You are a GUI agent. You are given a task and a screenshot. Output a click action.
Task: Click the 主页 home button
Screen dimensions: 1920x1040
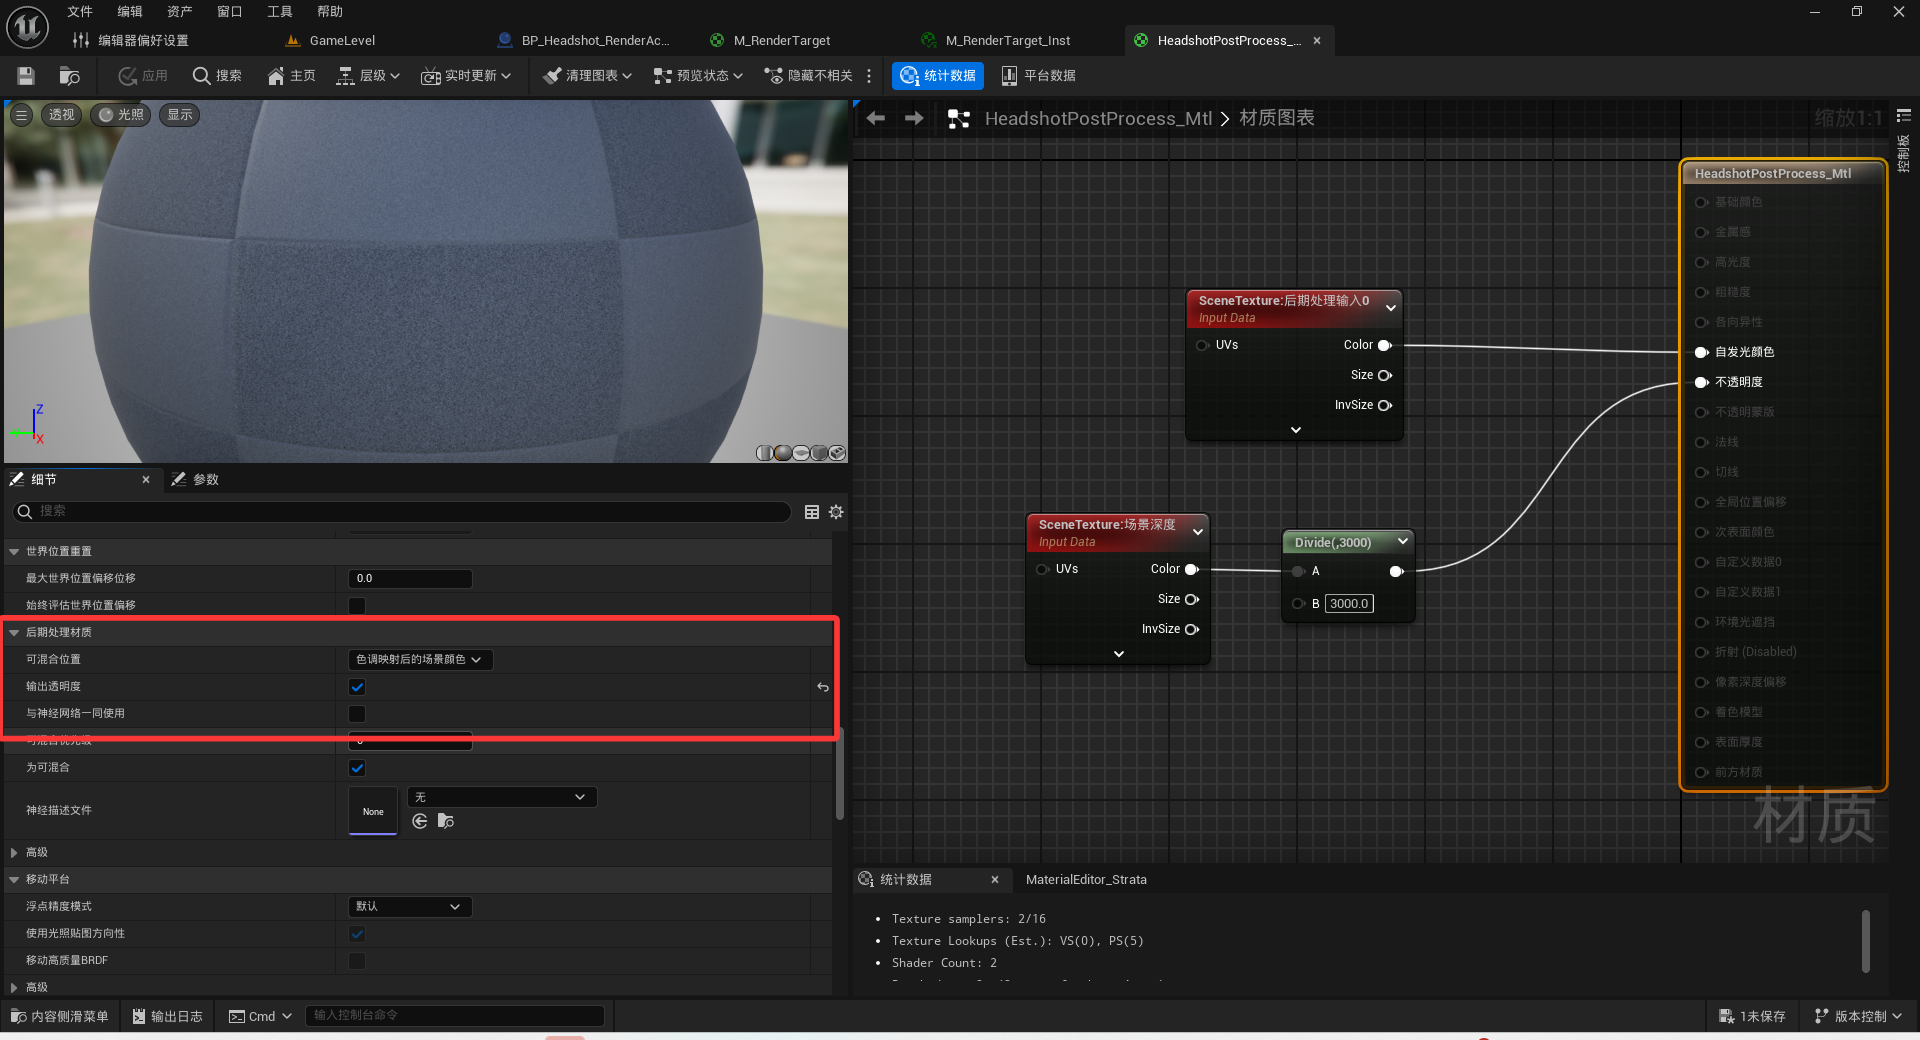pyautogui.click(x=291, y=76)
